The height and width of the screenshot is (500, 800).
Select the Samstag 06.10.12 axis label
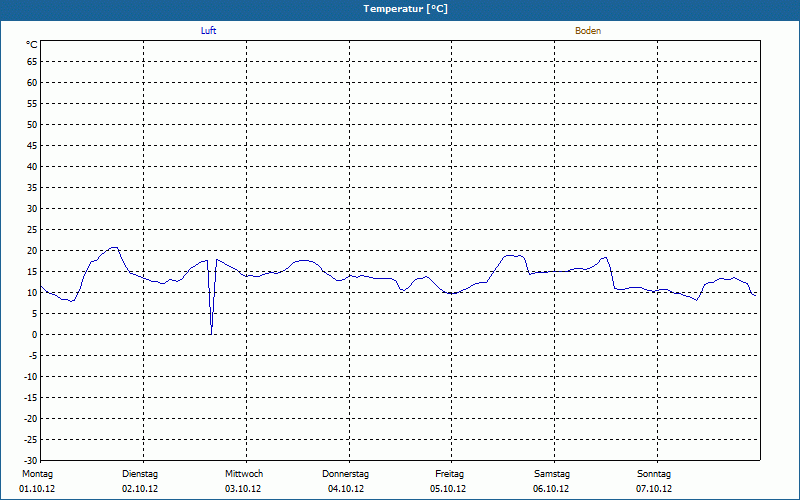click(x=551, y=481)
